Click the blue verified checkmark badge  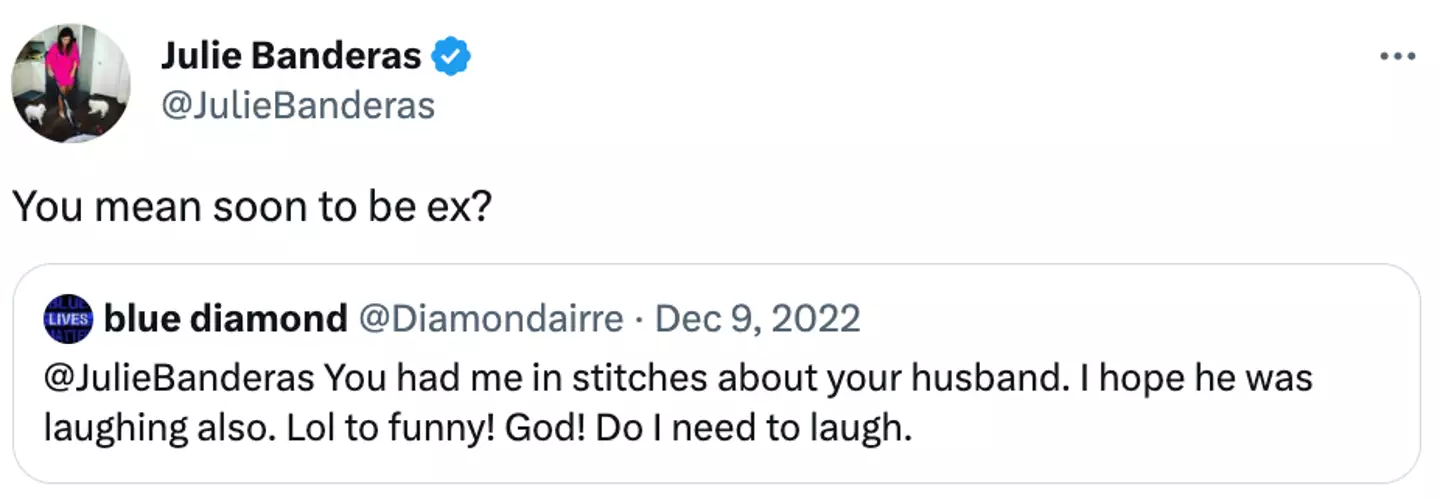451,57
